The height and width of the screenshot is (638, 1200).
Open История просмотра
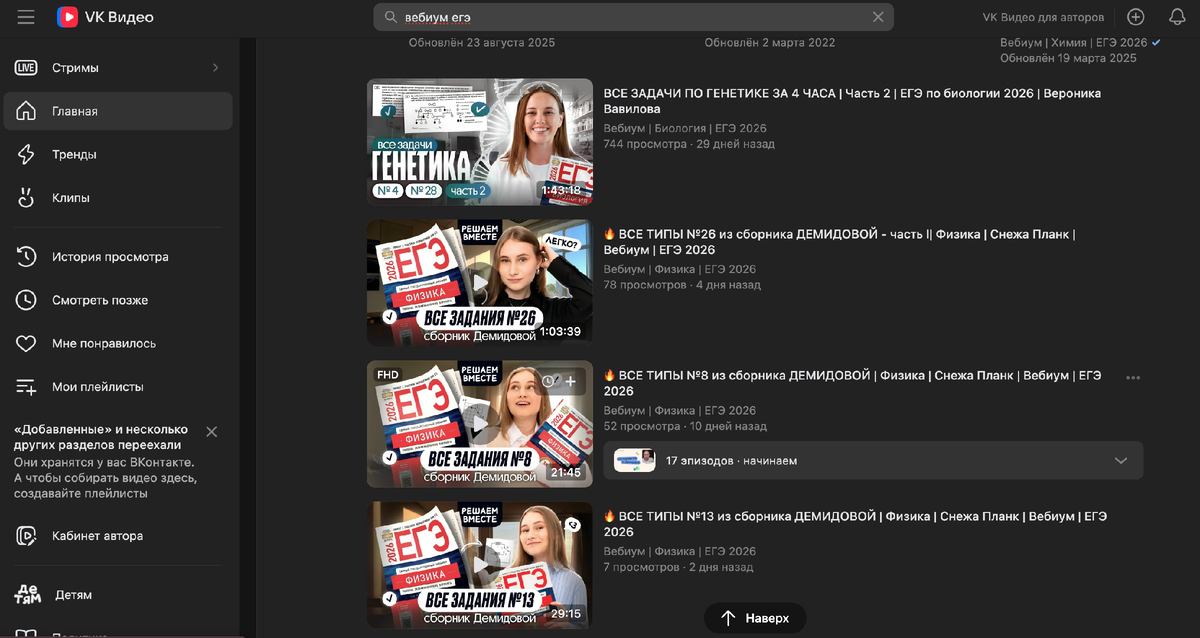click(118, 257)
